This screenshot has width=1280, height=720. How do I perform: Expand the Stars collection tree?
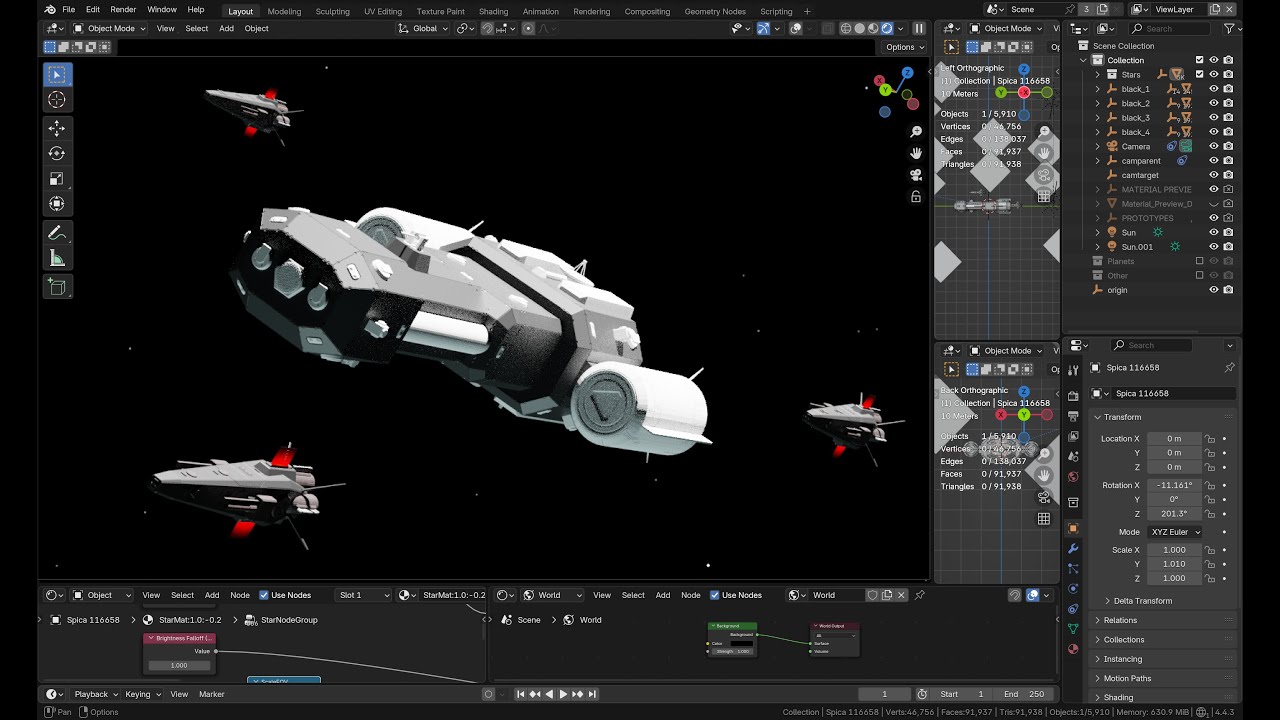point(1097,74)
